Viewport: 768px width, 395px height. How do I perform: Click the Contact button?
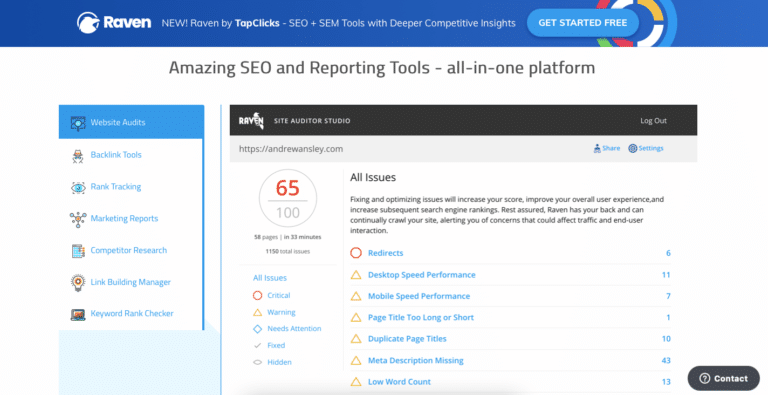click(723, 378)
